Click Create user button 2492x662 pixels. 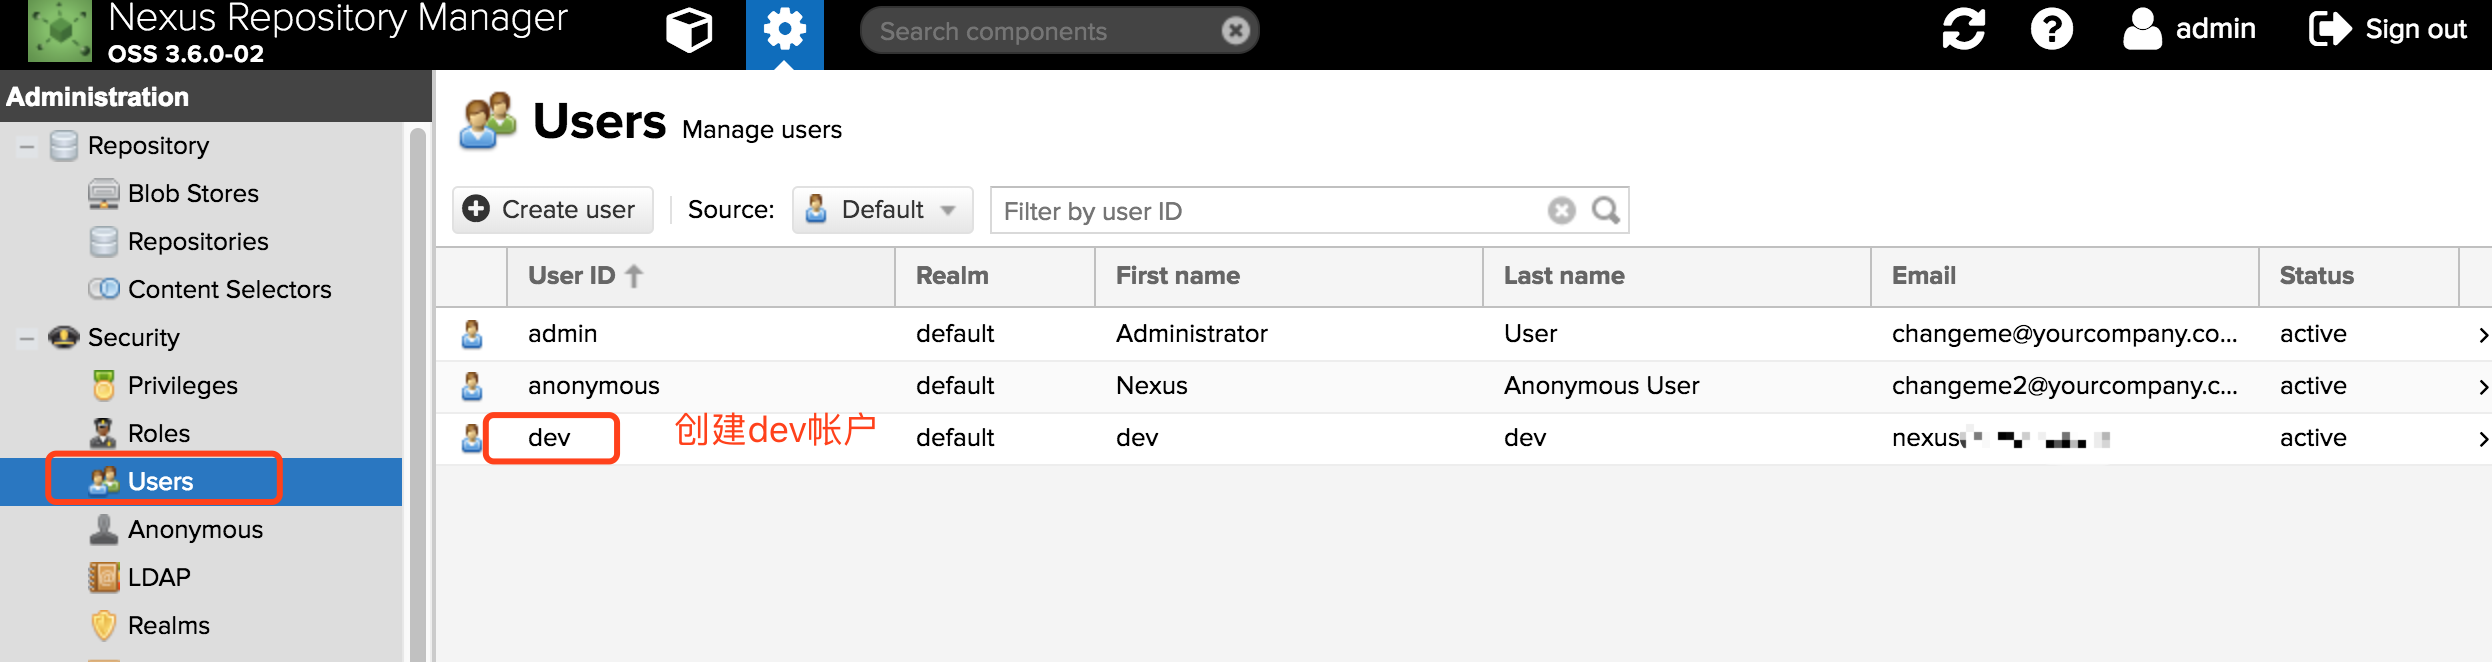click(552, 209)
